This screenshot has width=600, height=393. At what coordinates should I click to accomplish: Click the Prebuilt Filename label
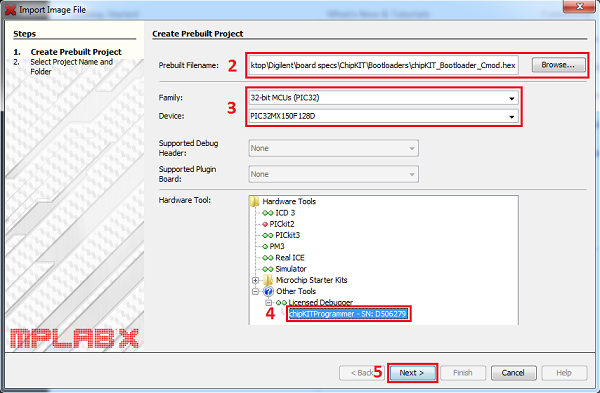[189, 65]
